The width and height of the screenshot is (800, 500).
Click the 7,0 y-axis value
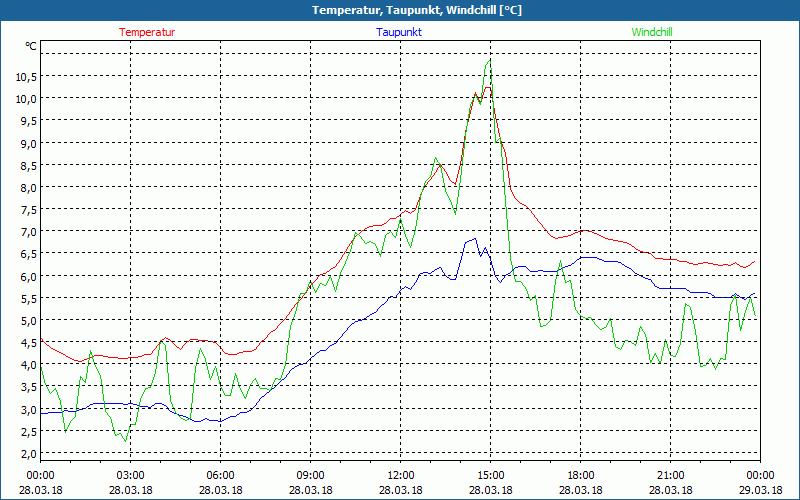(28, 232)
